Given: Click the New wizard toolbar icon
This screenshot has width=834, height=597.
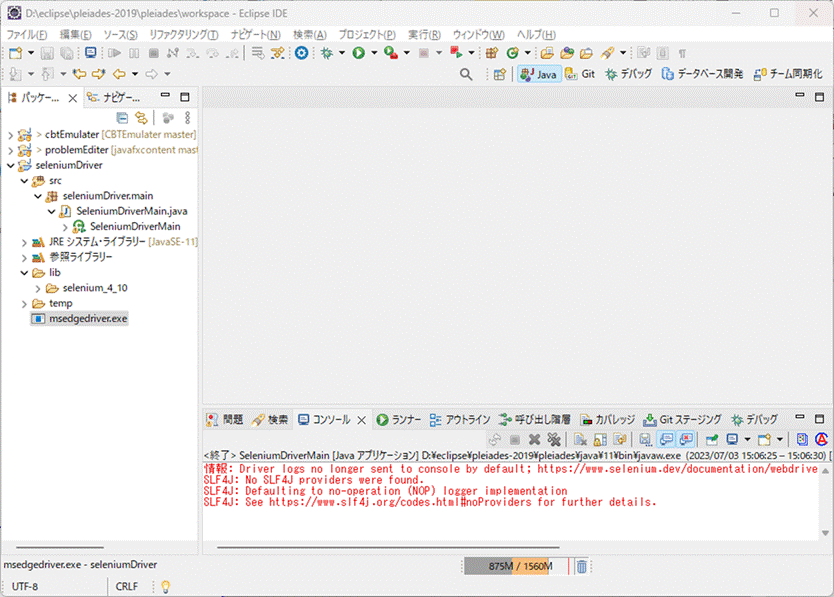Looking at the screenshot, I should coord(15,53).
